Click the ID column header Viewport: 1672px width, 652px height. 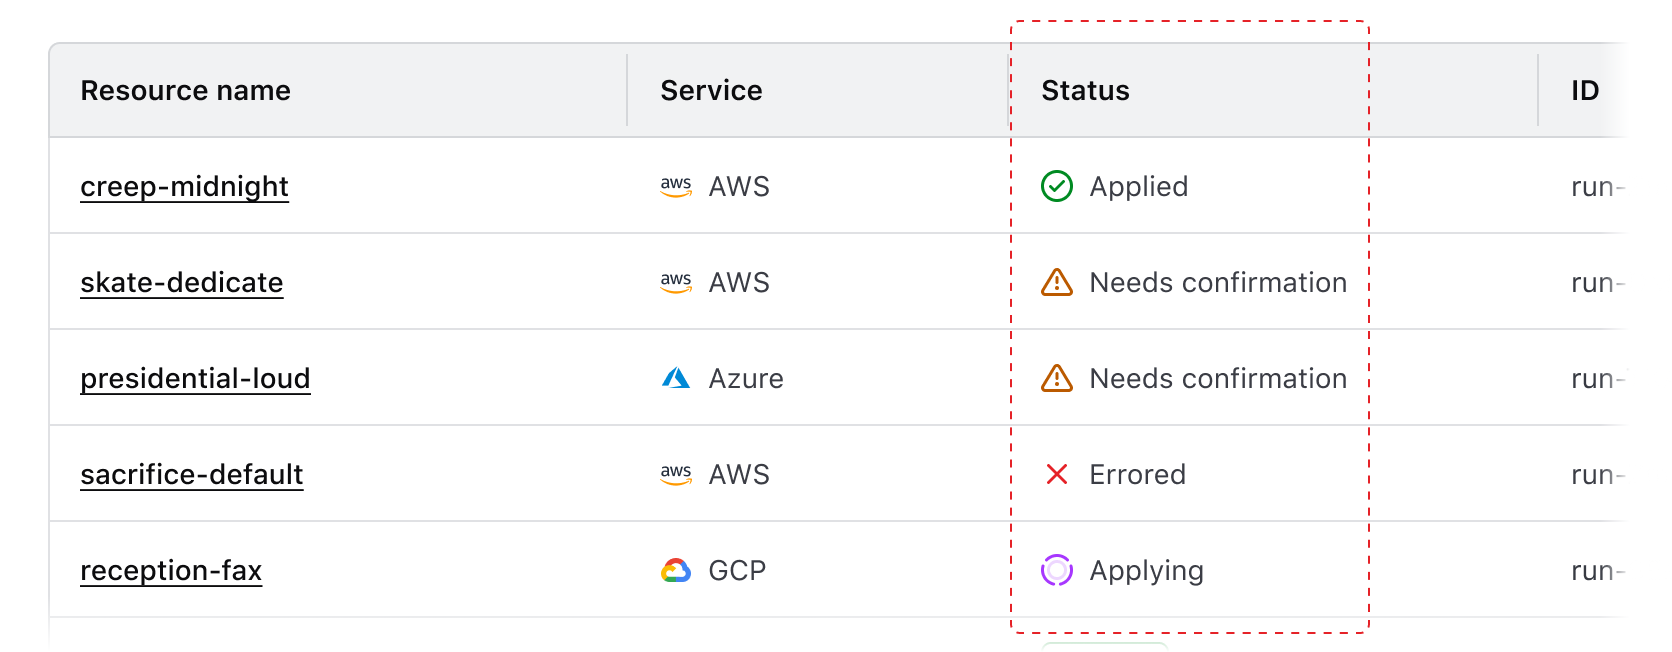point(1584,90)
